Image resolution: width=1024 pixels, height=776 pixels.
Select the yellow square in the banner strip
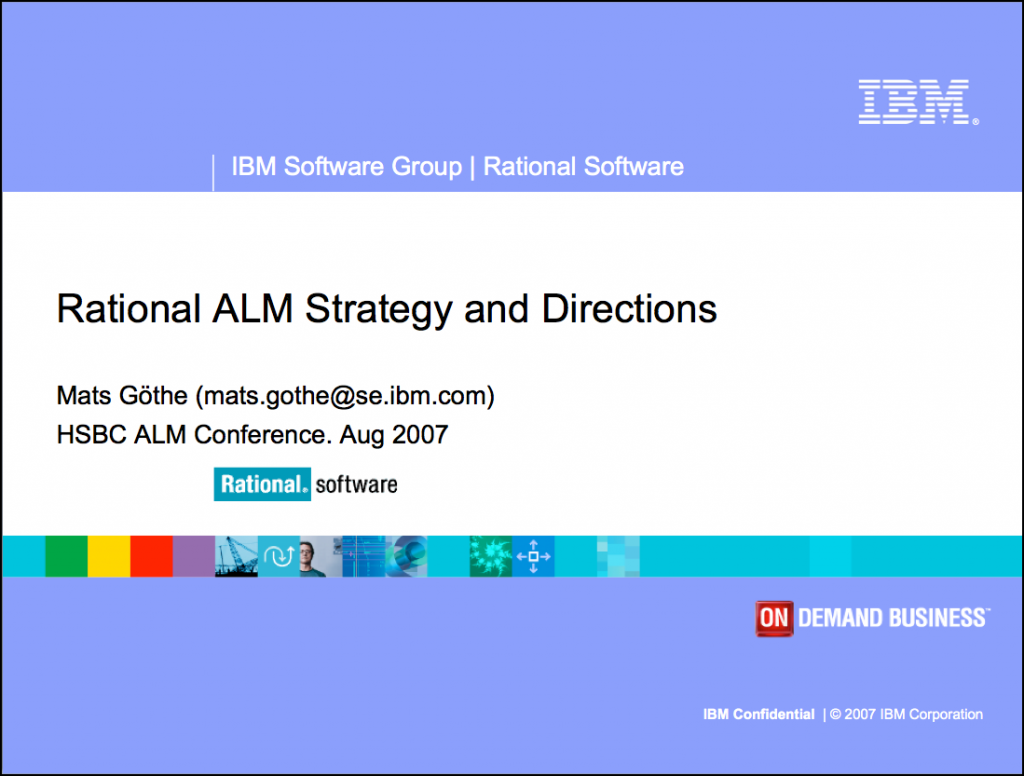pos(108,556)
